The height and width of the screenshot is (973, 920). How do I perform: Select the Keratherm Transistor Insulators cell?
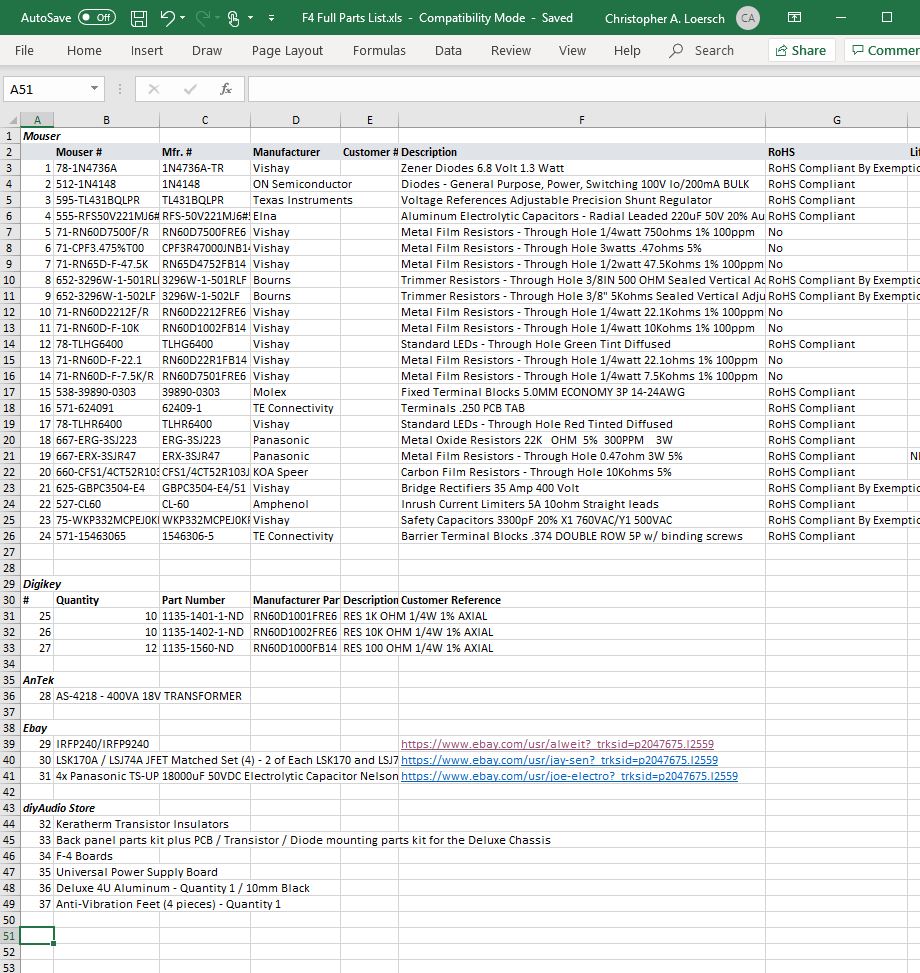(x=107, y=824)
